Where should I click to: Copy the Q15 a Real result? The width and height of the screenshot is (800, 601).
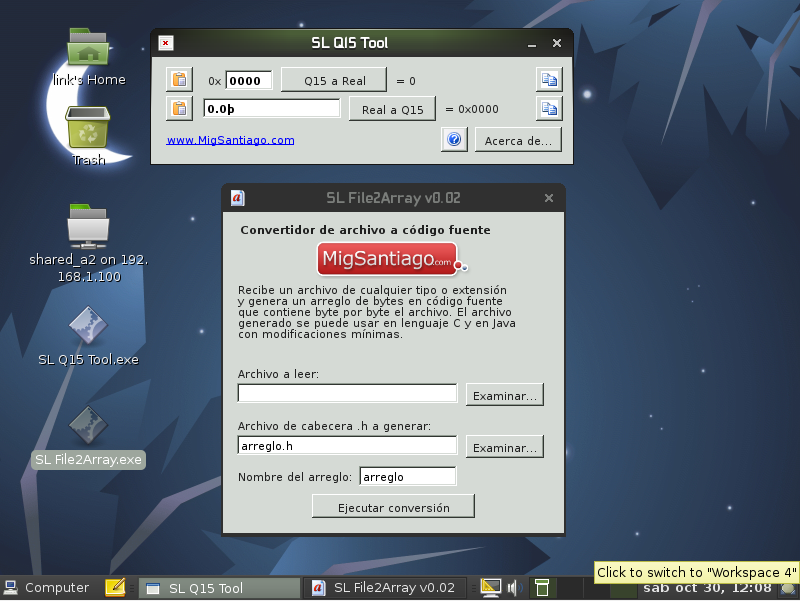tap(549, 79)
